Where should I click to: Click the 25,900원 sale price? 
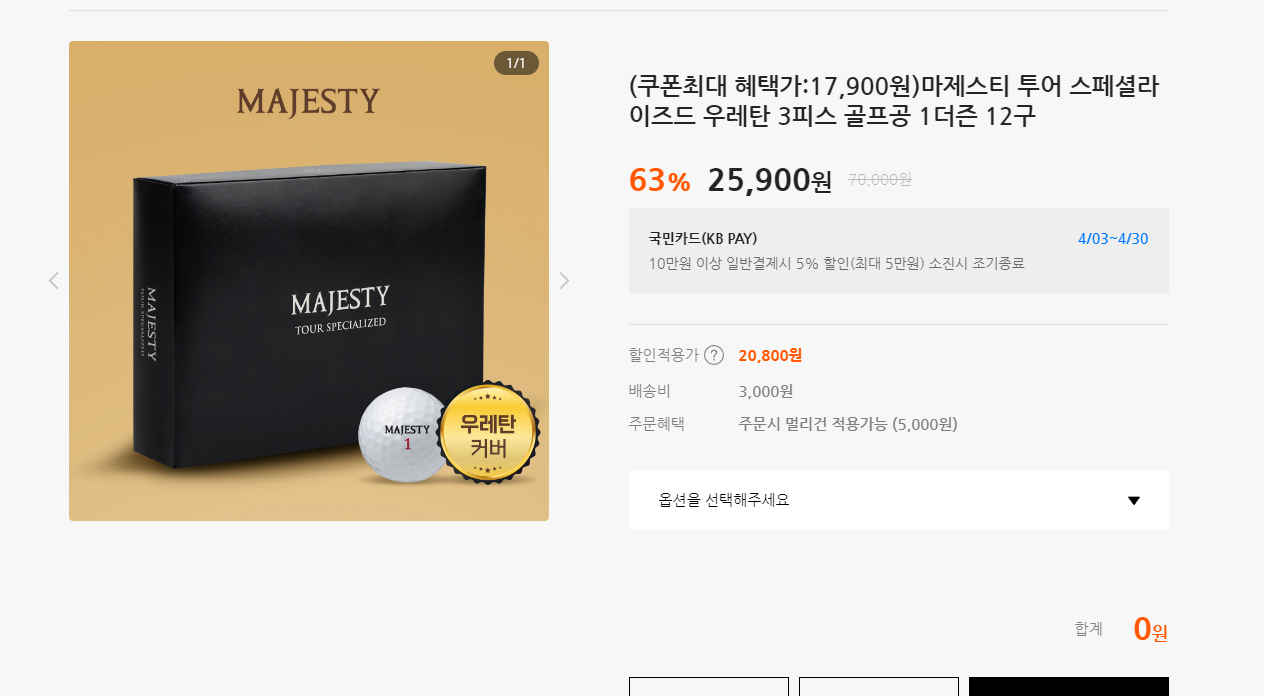[770, 180]
